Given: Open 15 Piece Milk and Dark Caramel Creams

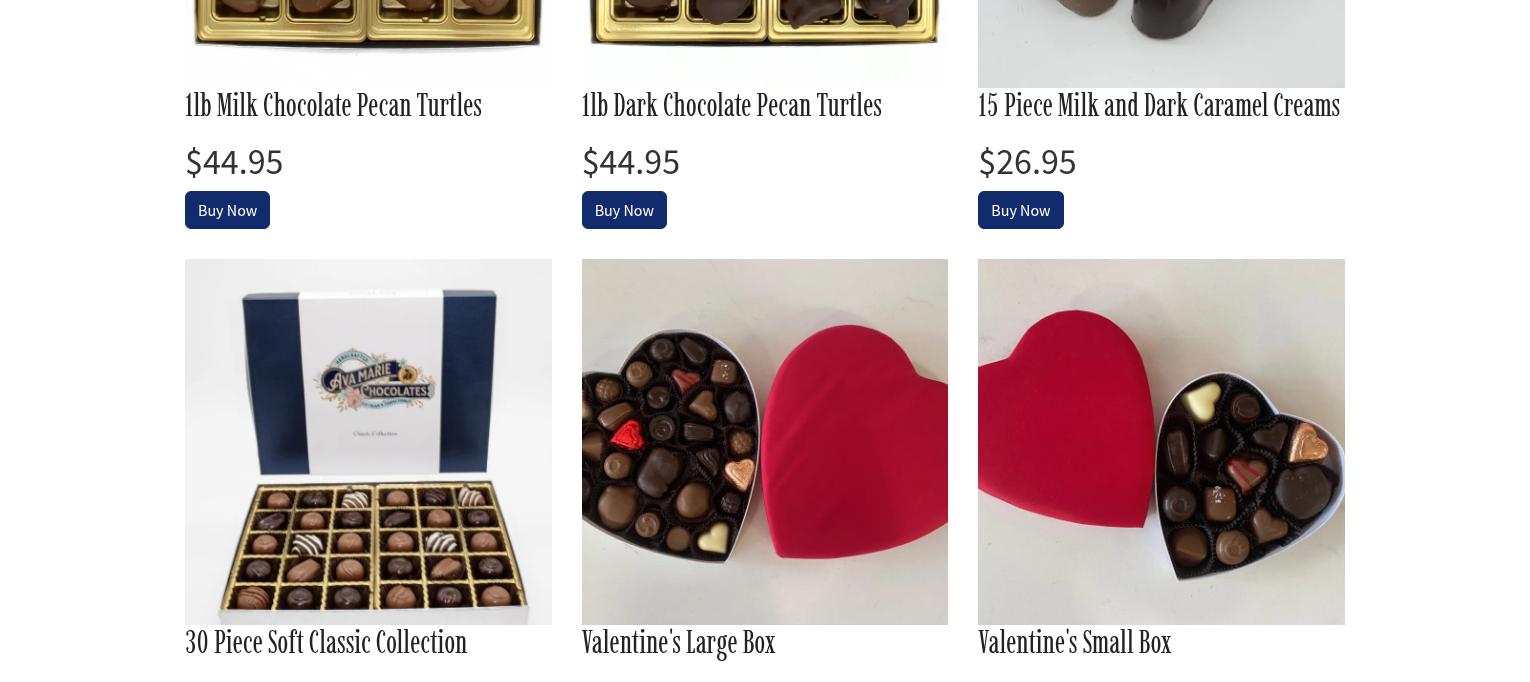Looking at the screenshot, I should pos(1158,106).
